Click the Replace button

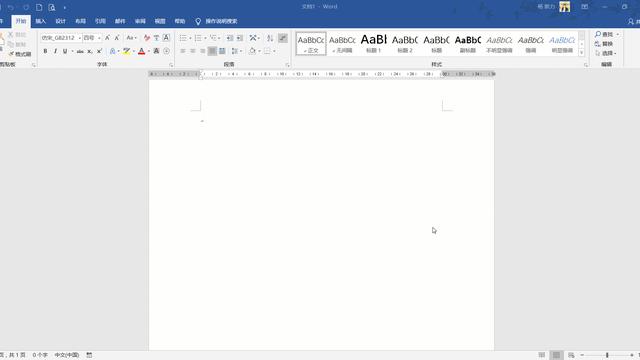point(604,44)
